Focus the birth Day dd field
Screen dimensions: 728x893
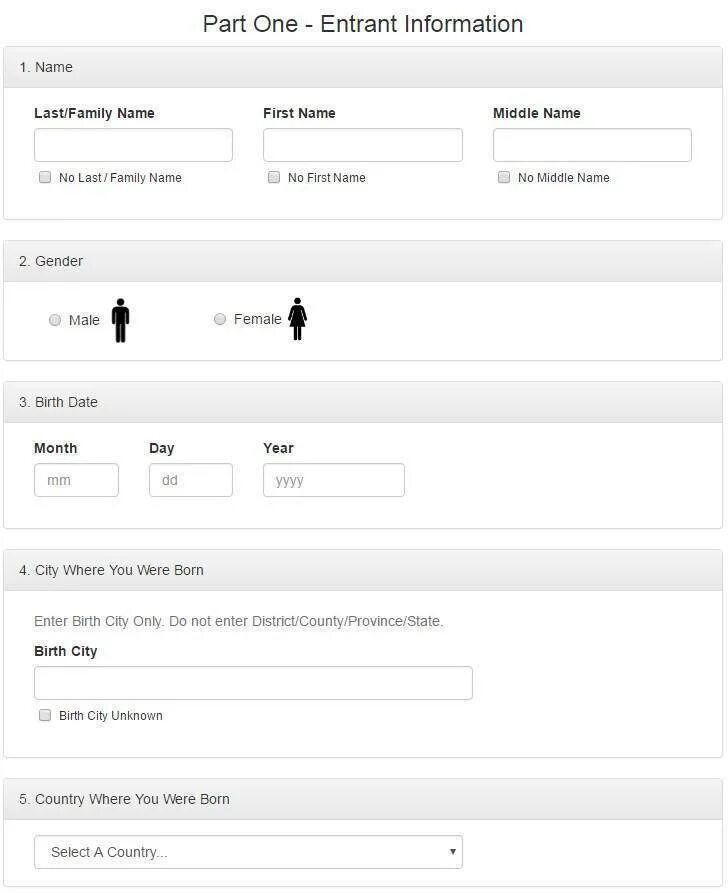point(191,480)
